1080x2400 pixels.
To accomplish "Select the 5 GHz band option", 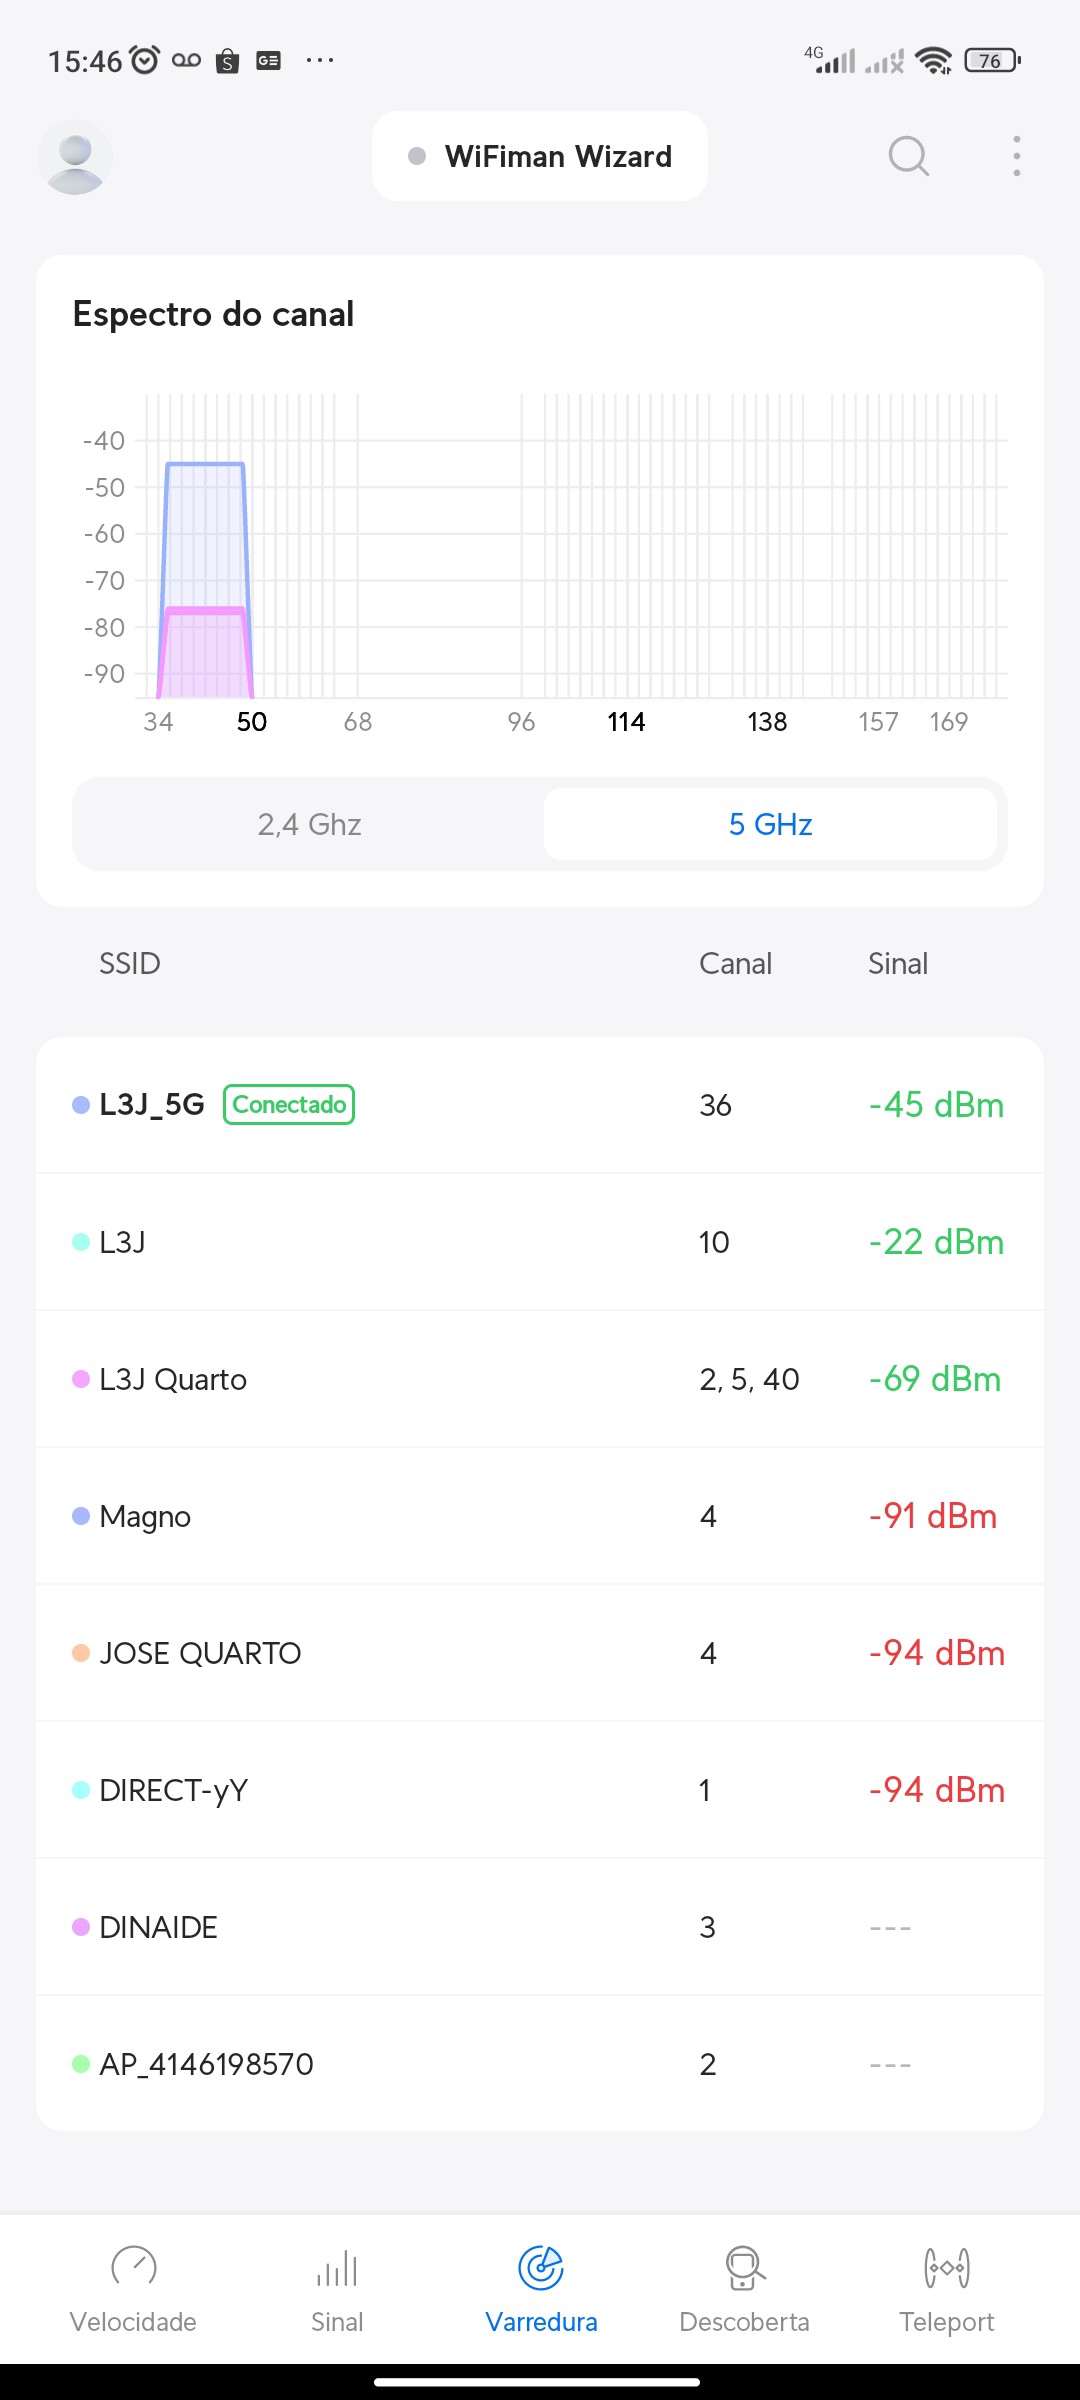I will (x=770, y=824).
